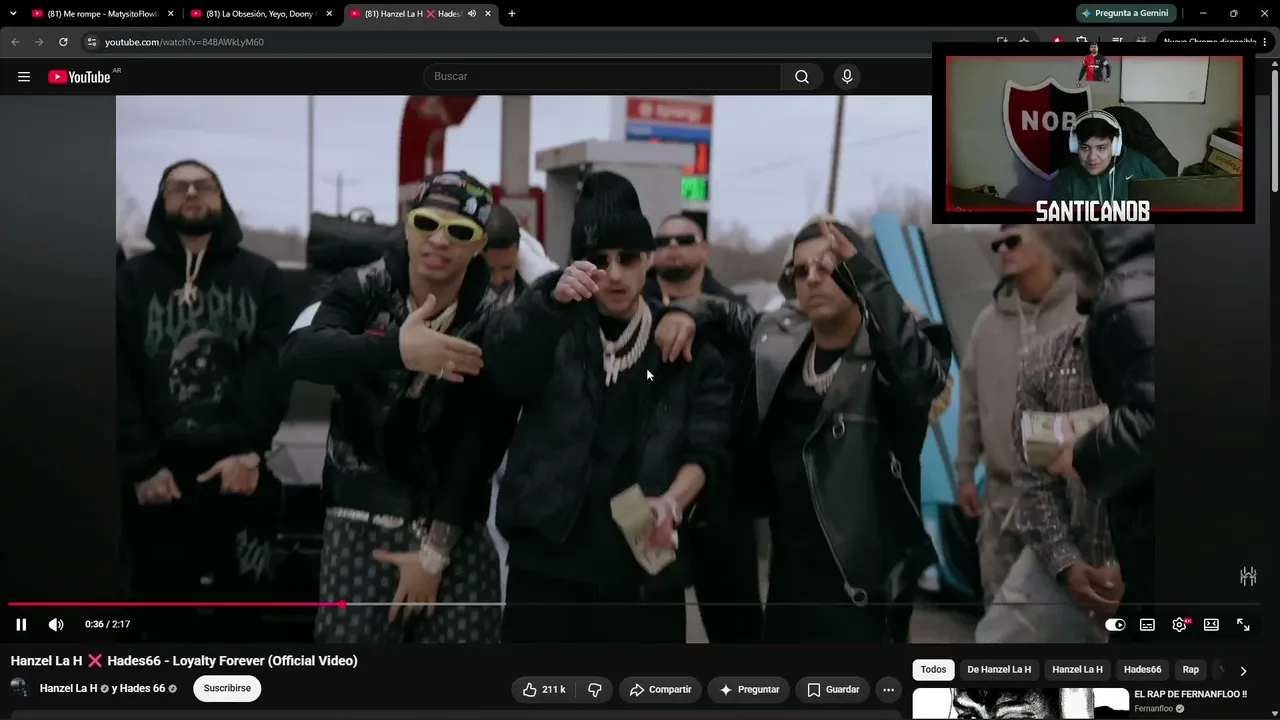1280x720 pixels.
Task: Mute the video player volume
Action: coord(56,624)
